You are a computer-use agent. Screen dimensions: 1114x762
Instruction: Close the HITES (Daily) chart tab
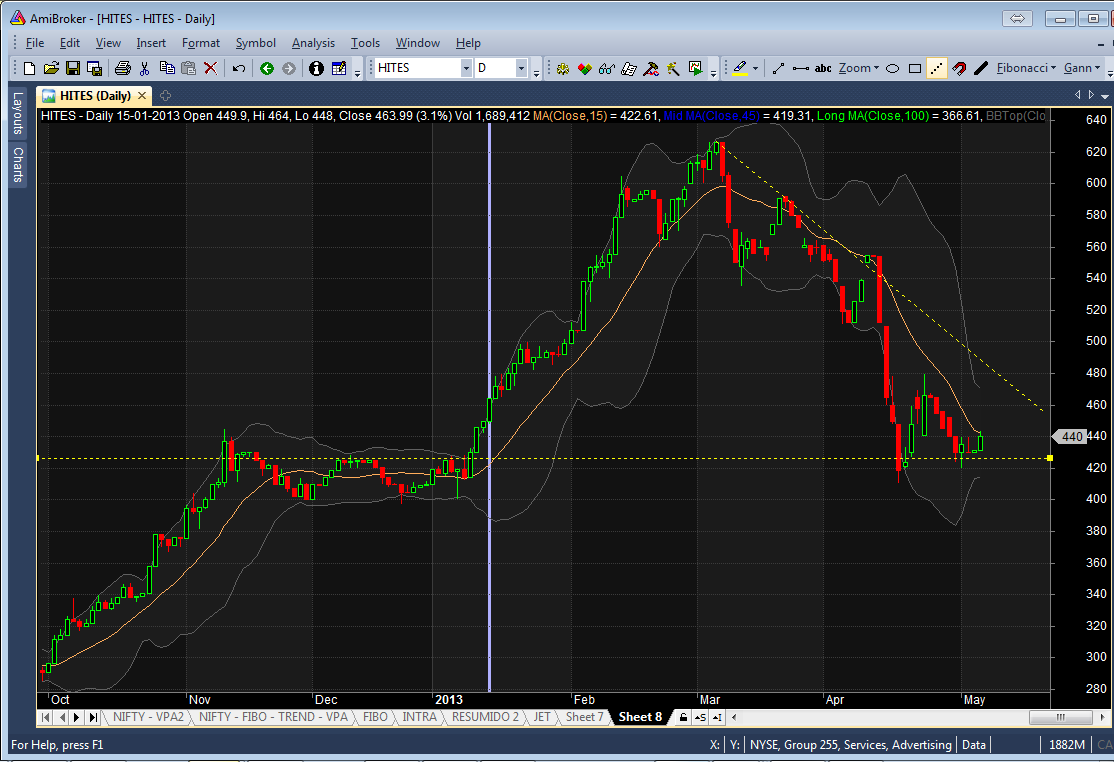coord(142,96)
